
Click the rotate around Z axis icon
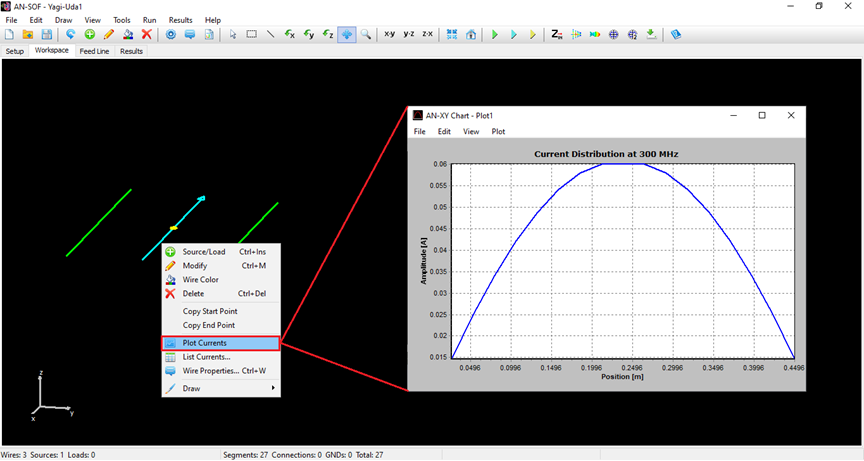click(328, 34)
